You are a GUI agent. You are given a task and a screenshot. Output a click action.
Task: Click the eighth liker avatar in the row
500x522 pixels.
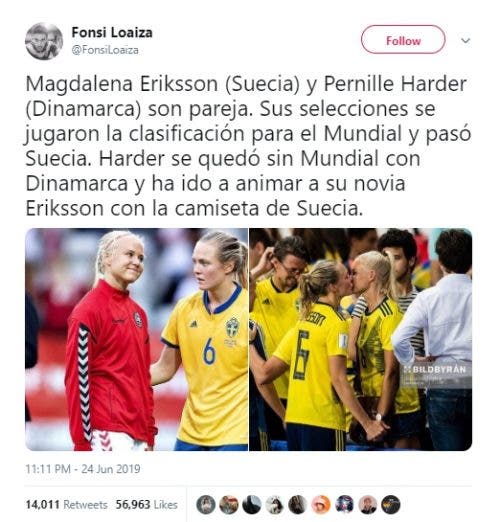pos(367,505)
